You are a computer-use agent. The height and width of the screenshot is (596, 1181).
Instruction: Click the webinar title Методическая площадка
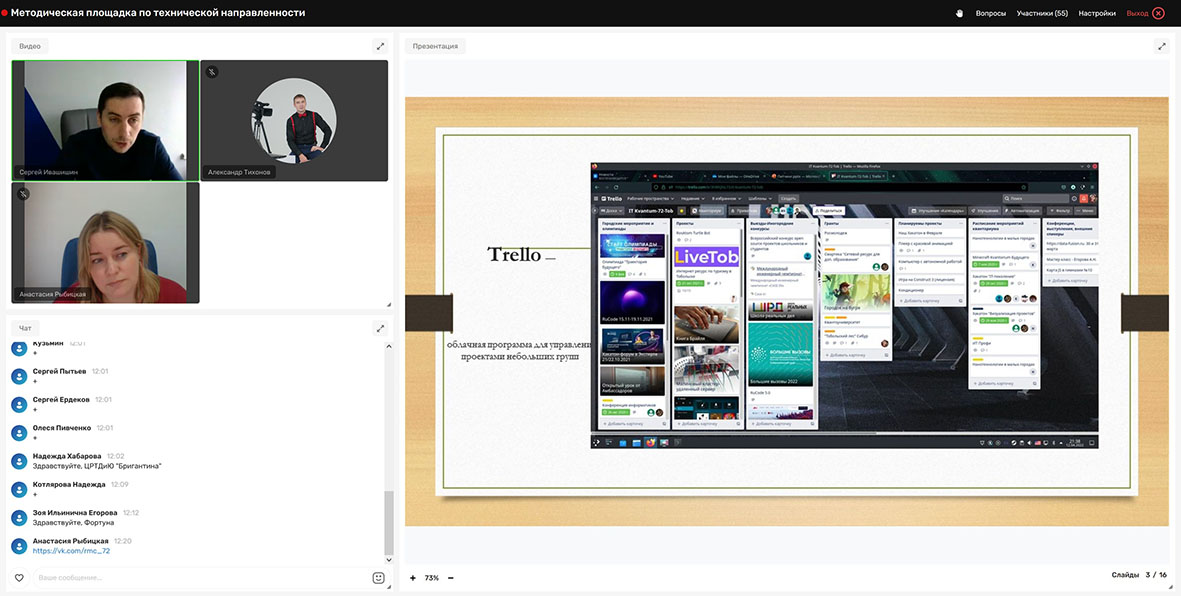(x=158, y=13)
